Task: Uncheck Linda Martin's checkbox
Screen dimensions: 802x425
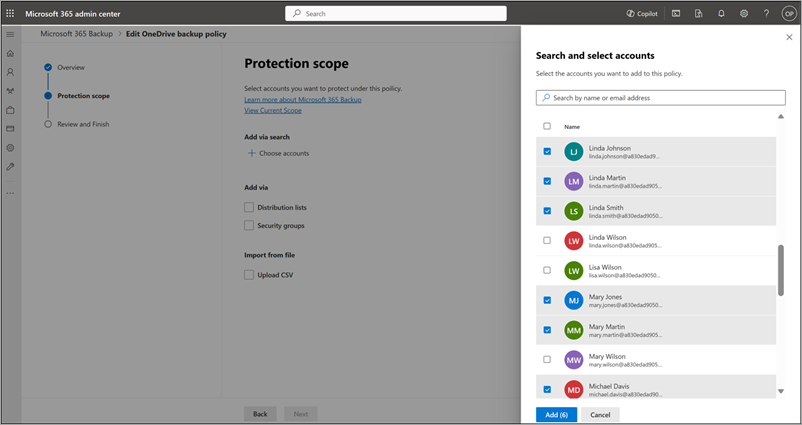Action: coord(547,181)
